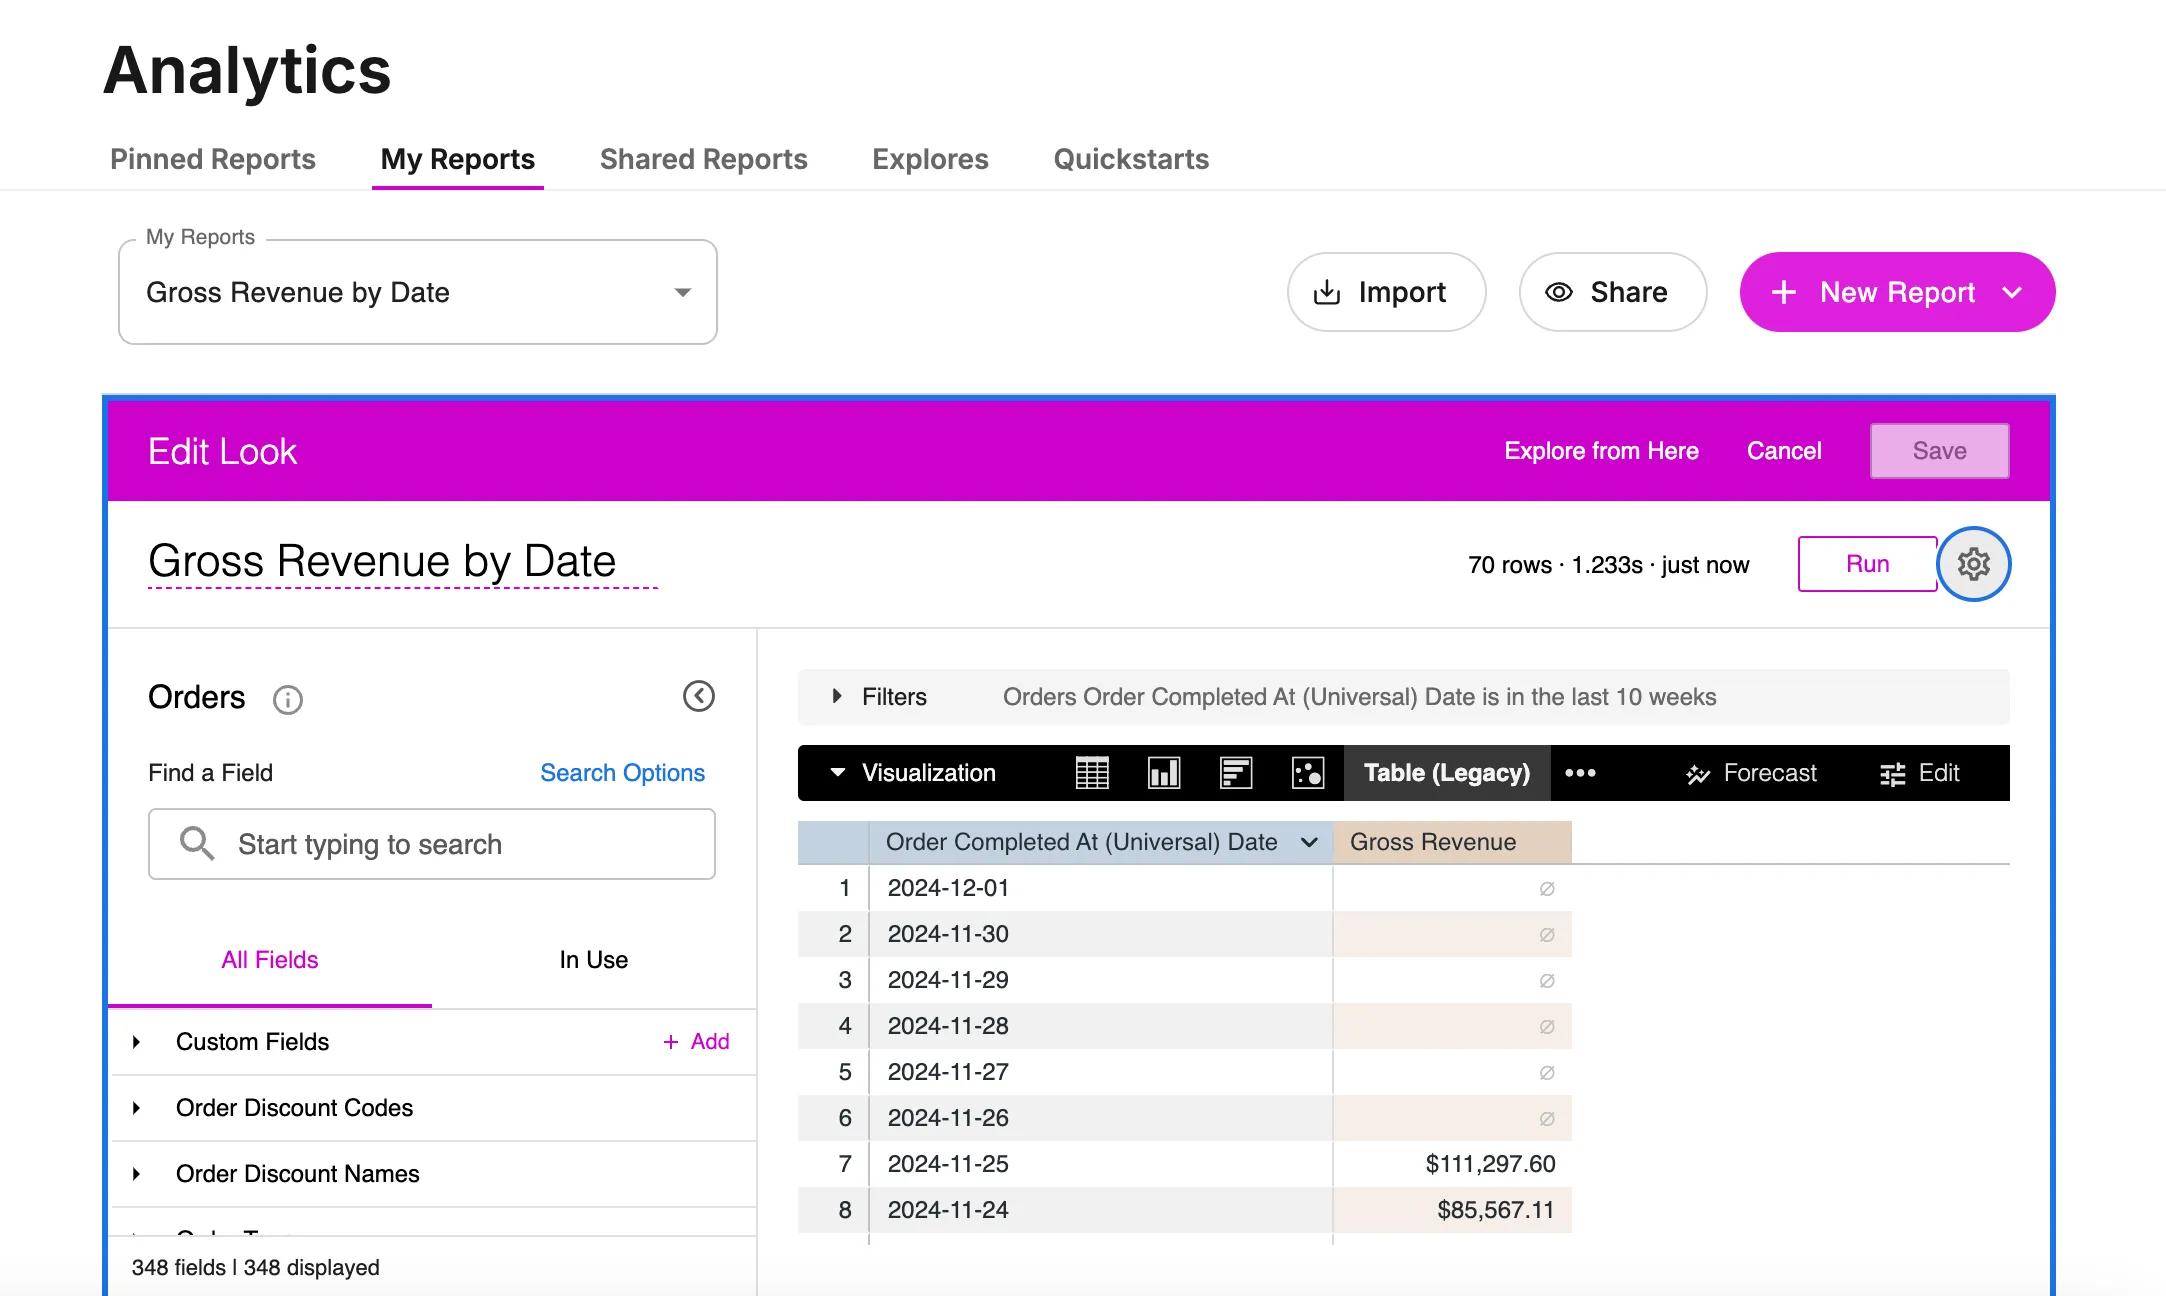Click the Gross Revenue by Date title

click(x=382, y=561)
